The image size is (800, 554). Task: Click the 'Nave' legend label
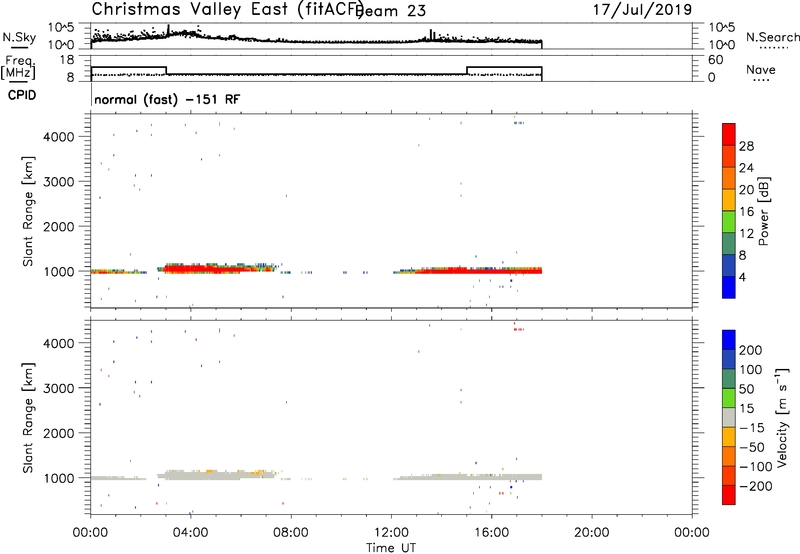coord(761,70)
